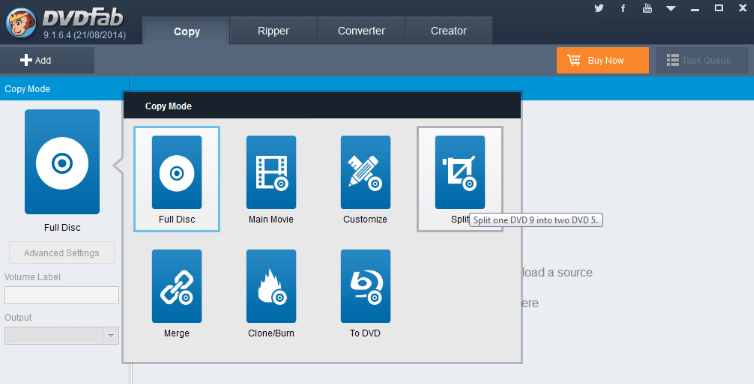Click the Main Movie label text

[271, 220]
